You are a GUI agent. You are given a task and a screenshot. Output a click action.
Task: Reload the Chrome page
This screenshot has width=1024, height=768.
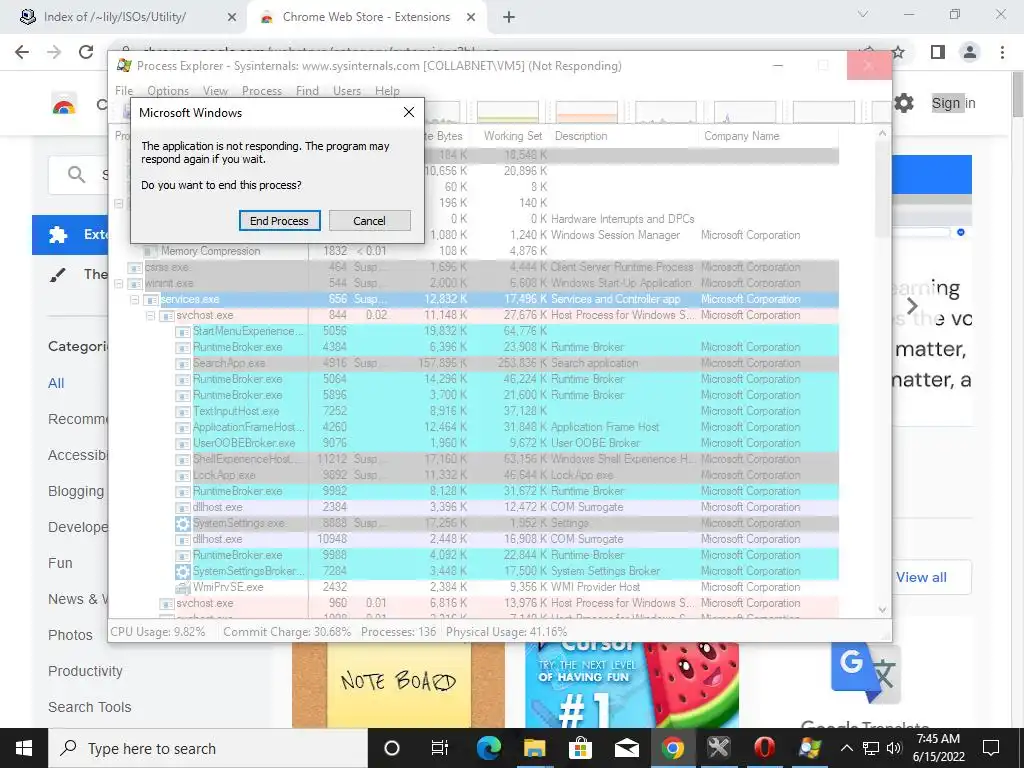(86, 52)
